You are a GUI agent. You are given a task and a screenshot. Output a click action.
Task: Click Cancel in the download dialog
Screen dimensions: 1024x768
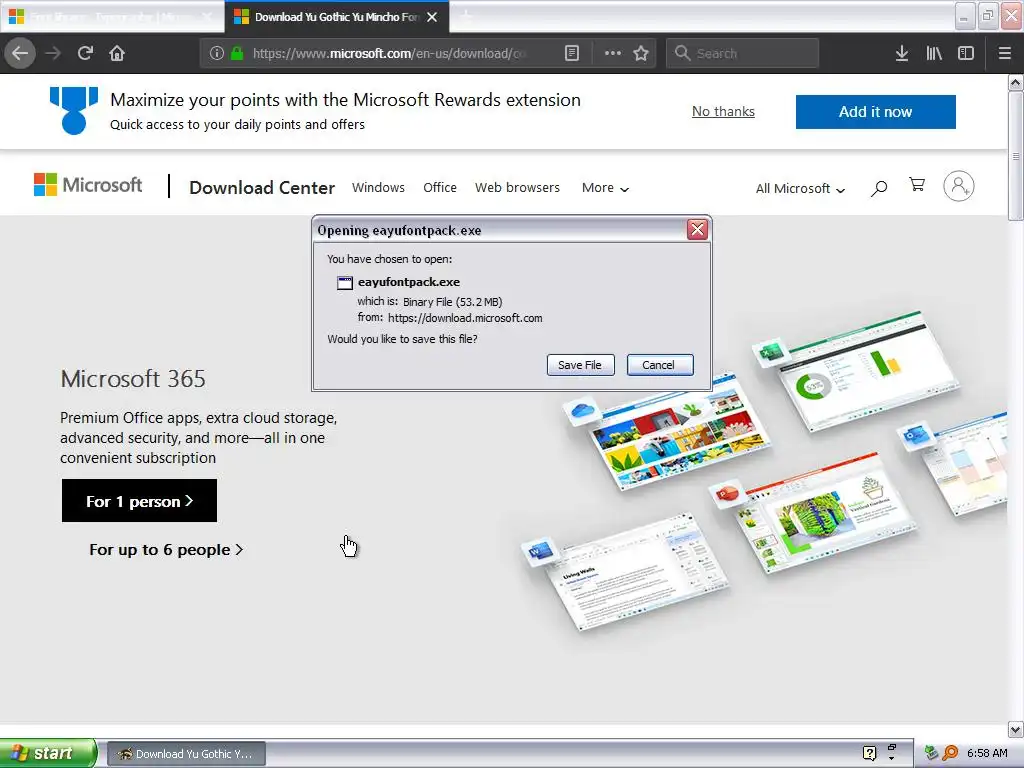(659, 364)
